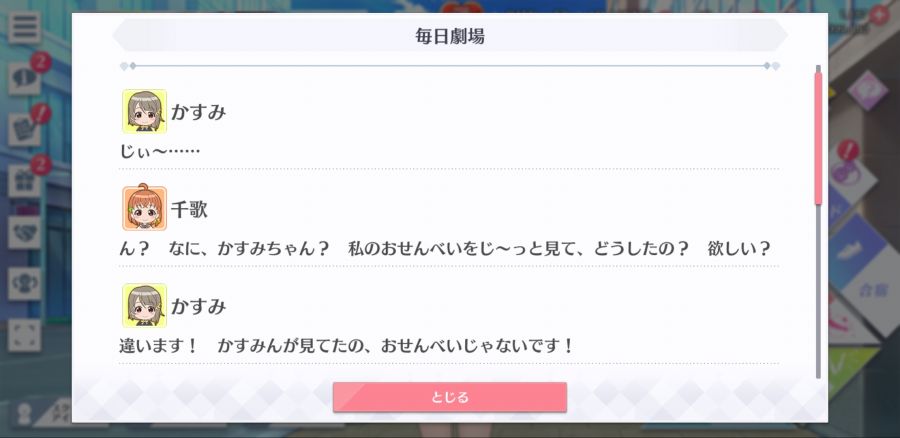
Task: Close dialog with the とじる button
Action: 449,397
